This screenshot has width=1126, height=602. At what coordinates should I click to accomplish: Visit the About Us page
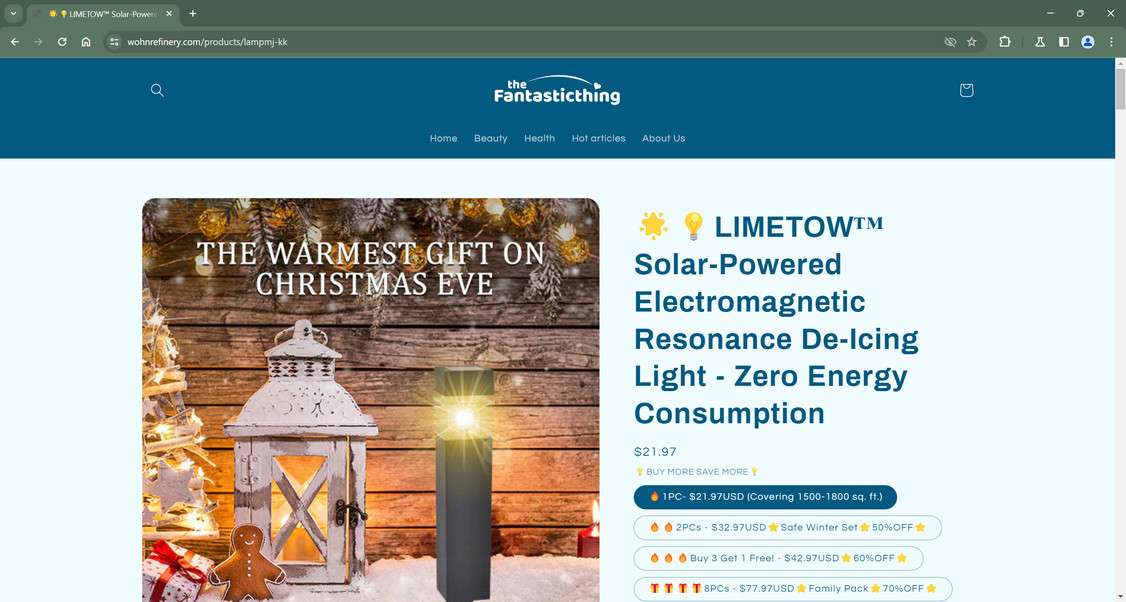(x=664, y=138)
